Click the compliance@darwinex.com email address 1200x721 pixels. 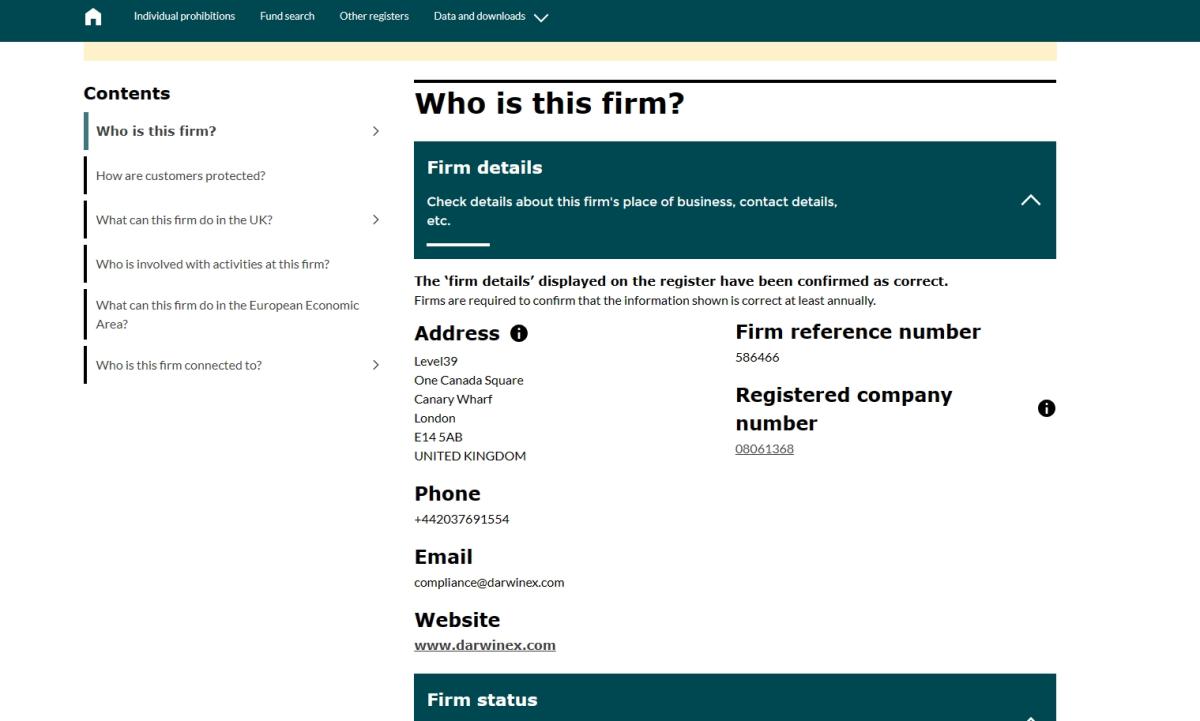489,583
